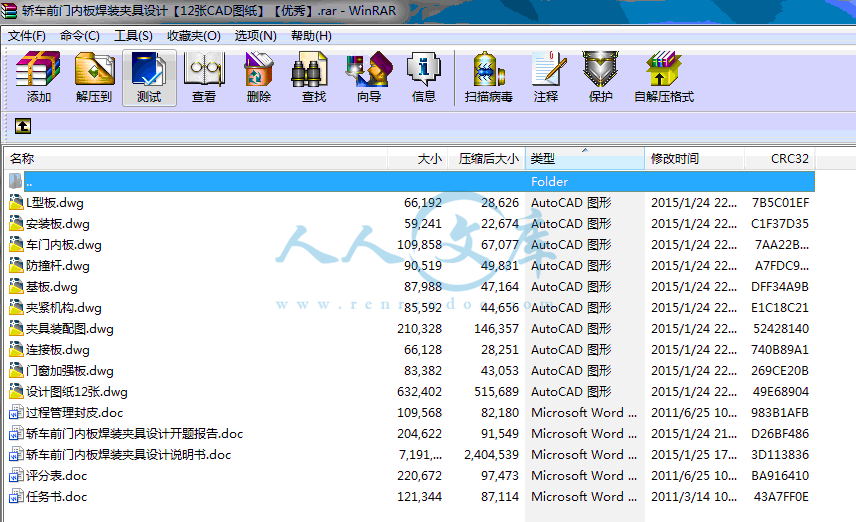Click packed size 2,404,539
Screen dimensions: 856x522
[491, 454]
